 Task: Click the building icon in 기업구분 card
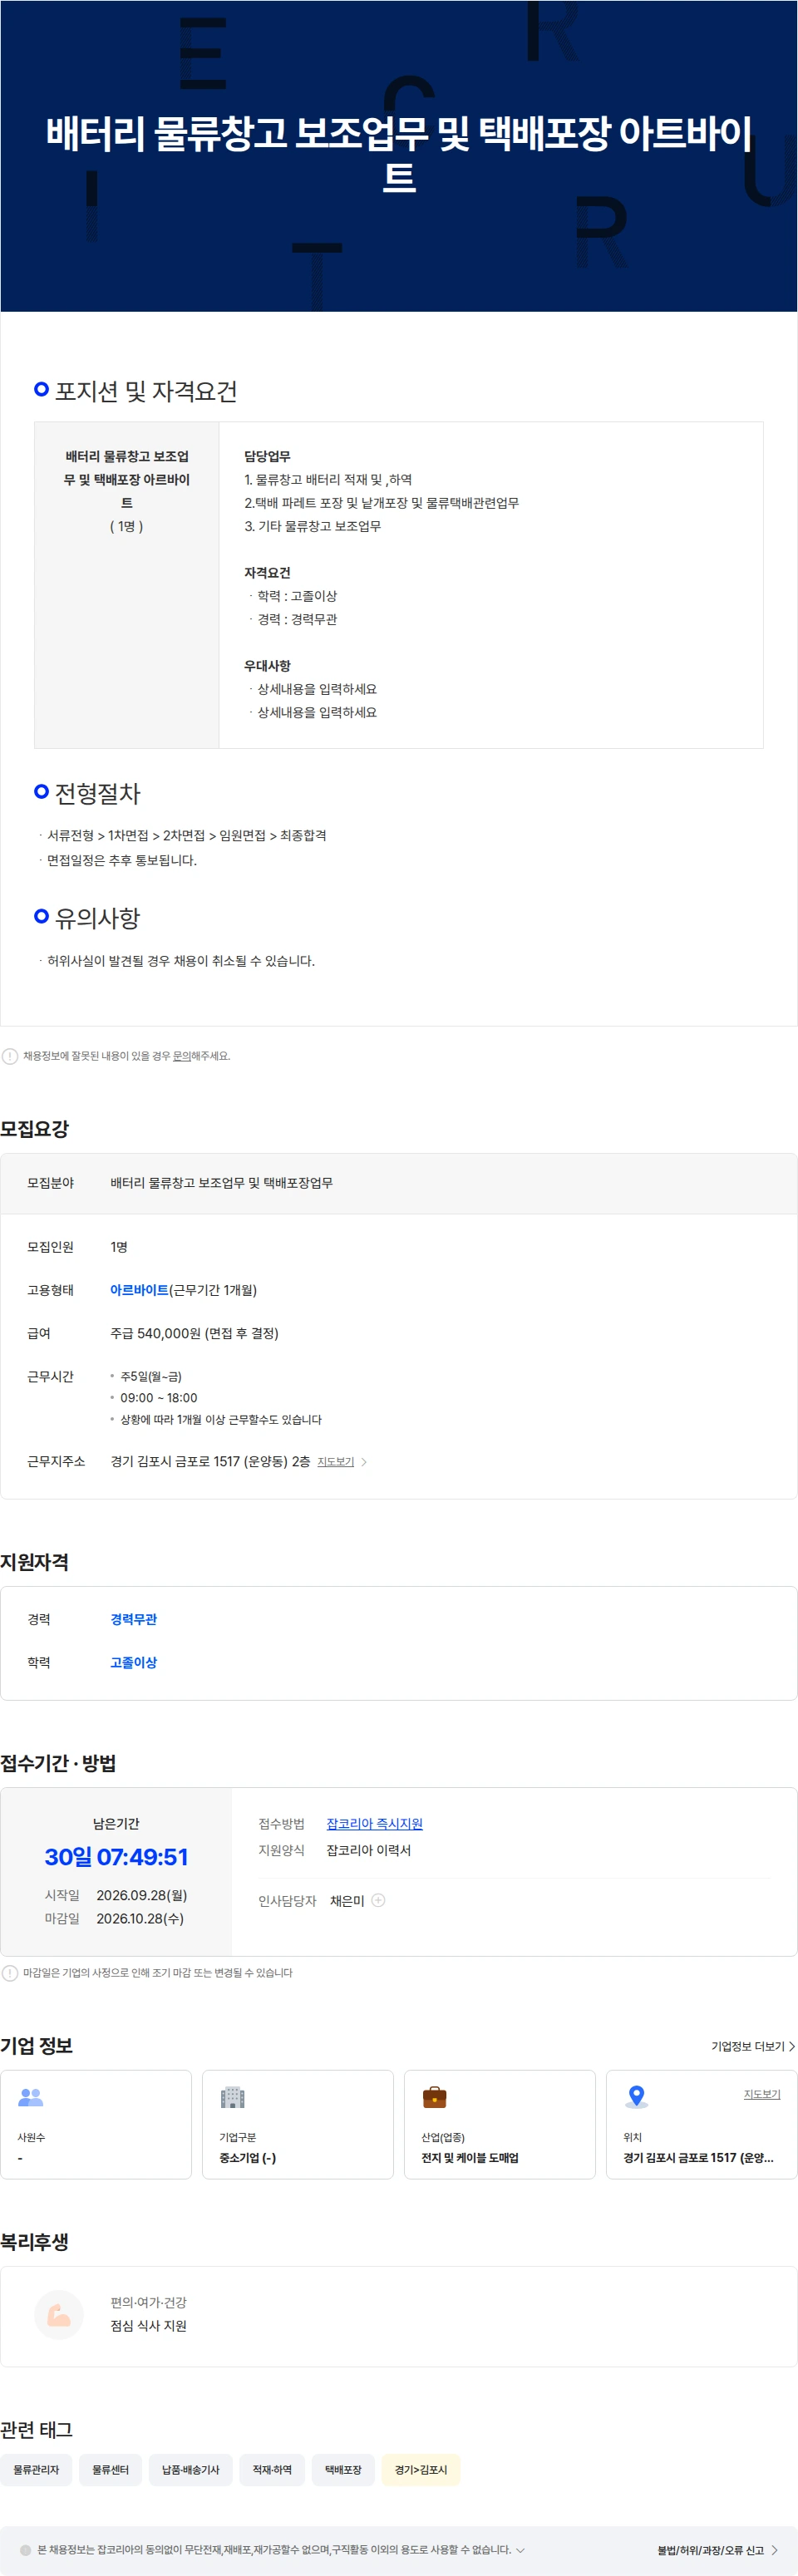tap(232, 2096)
